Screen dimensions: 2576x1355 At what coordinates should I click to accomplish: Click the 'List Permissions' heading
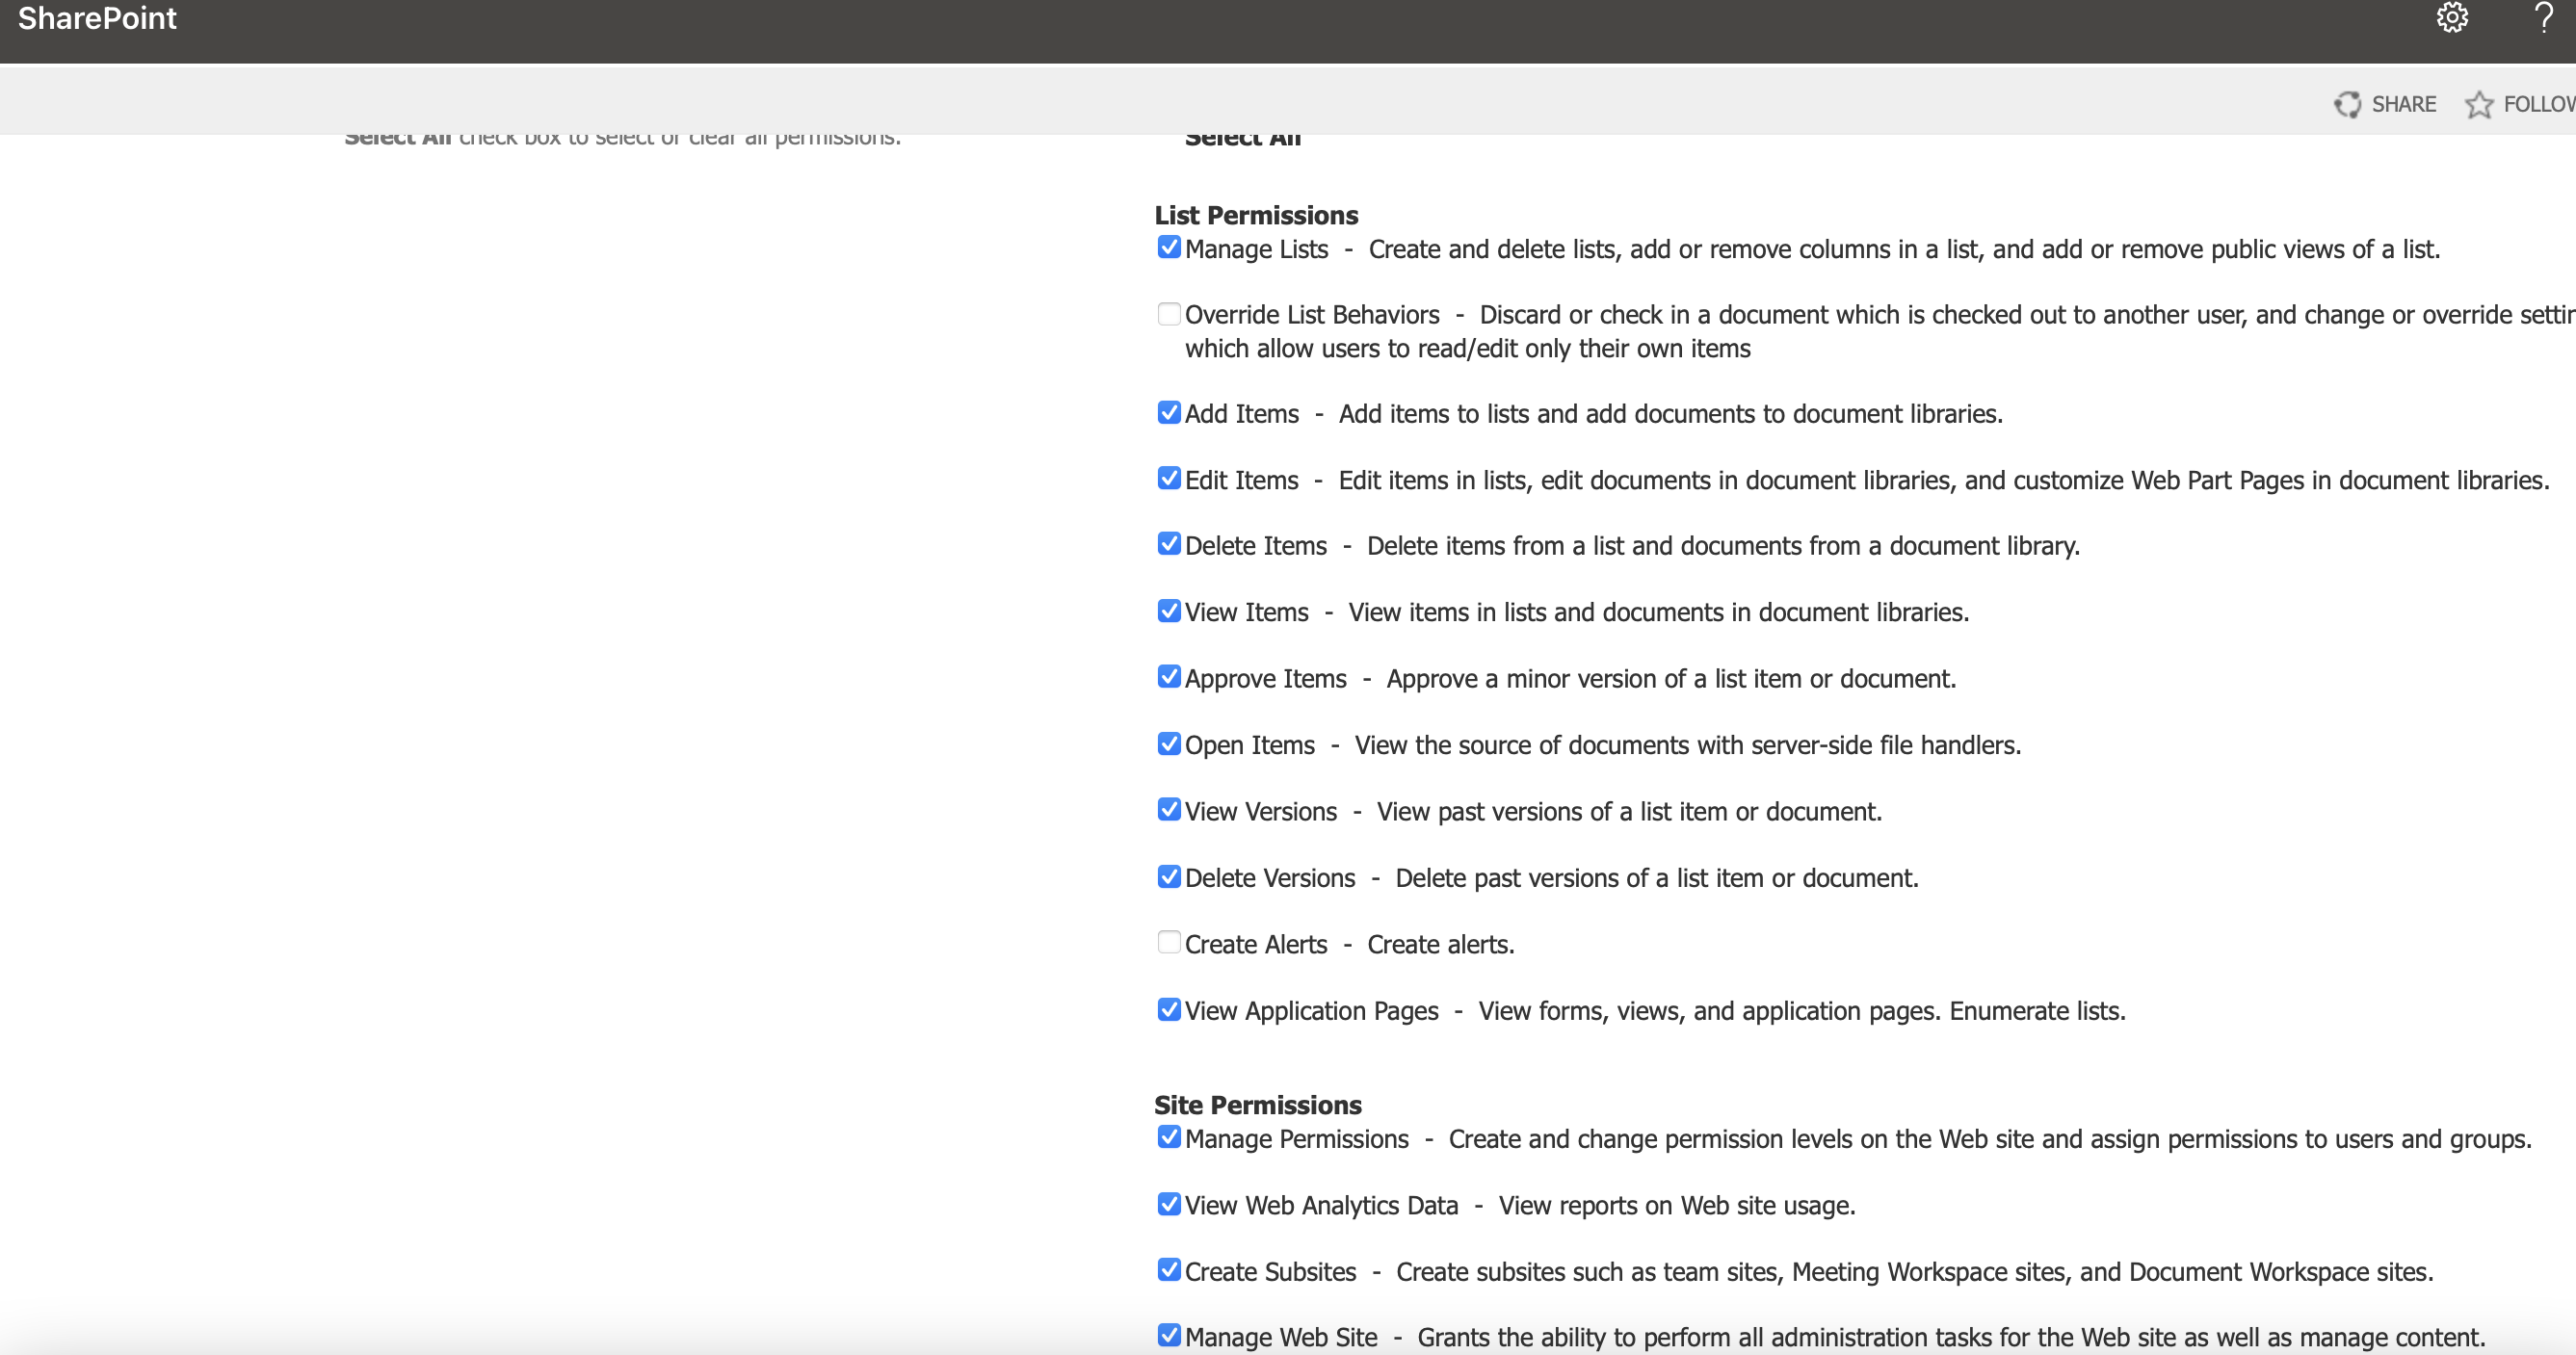[1256, 215]
